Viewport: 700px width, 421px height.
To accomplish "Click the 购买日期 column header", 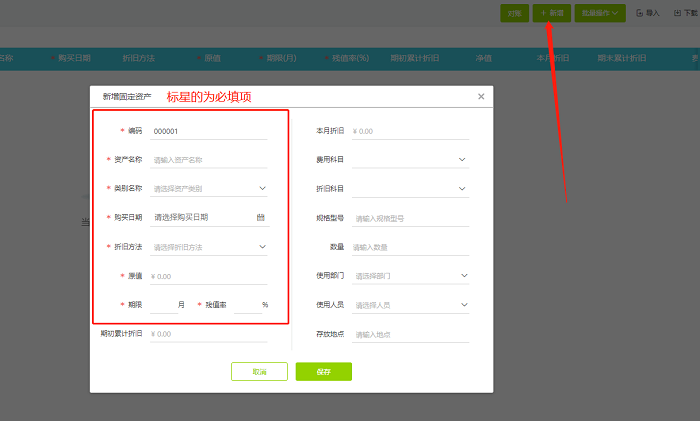I will click(x=74, y=58).
